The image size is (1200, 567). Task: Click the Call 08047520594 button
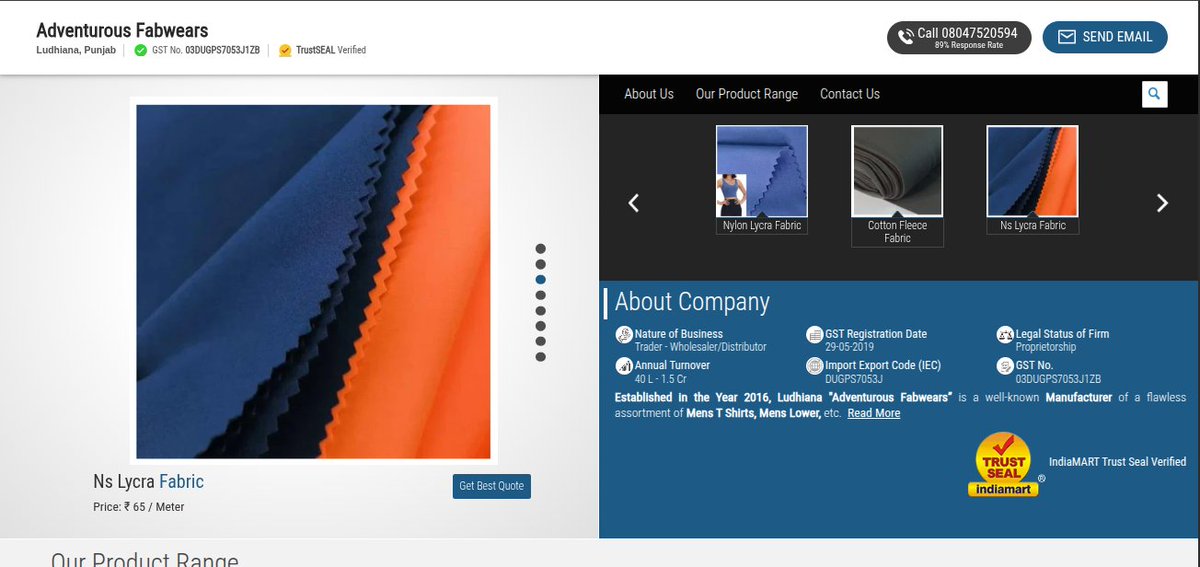pyautogui.click(x=959, y=38)
